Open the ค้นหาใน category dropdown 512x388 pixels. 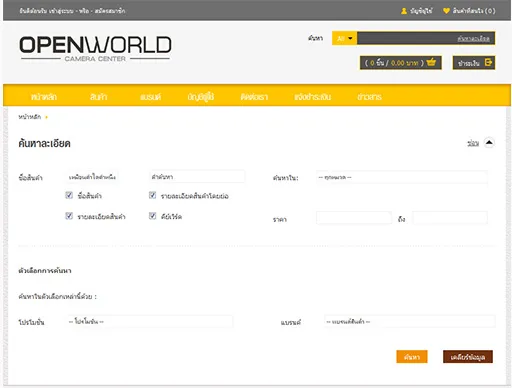coord(402,177)
